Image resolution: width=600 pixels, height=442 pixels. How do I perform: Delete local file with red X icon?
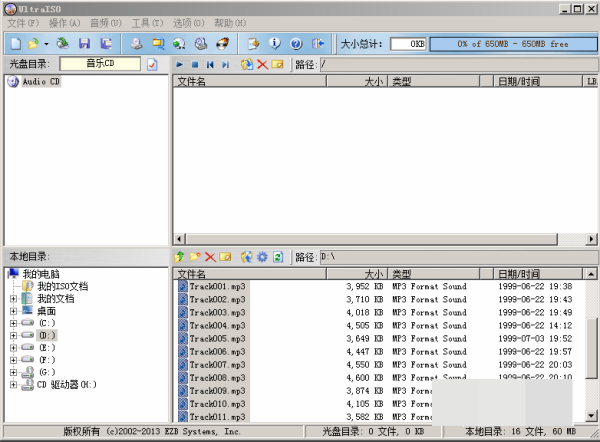210,257
